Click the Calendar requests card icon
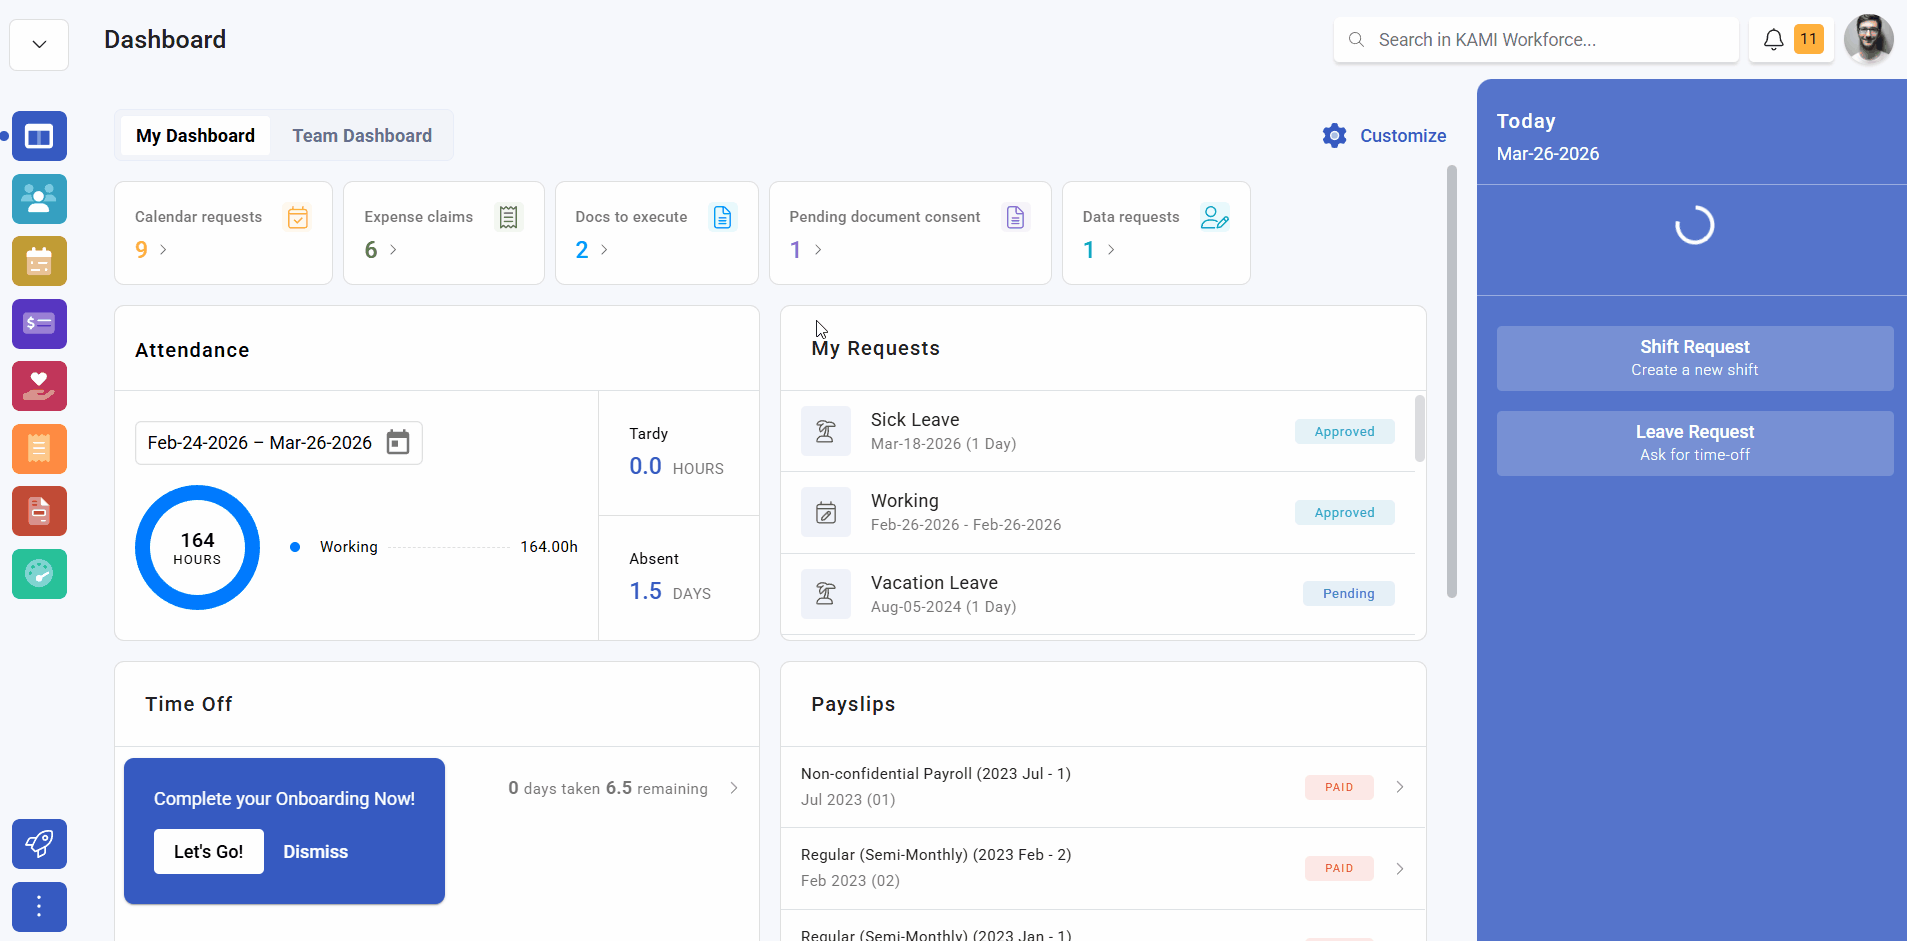The width and height of the screenshot is (1907, 941). pyautogui.click(x=297, y=217)
